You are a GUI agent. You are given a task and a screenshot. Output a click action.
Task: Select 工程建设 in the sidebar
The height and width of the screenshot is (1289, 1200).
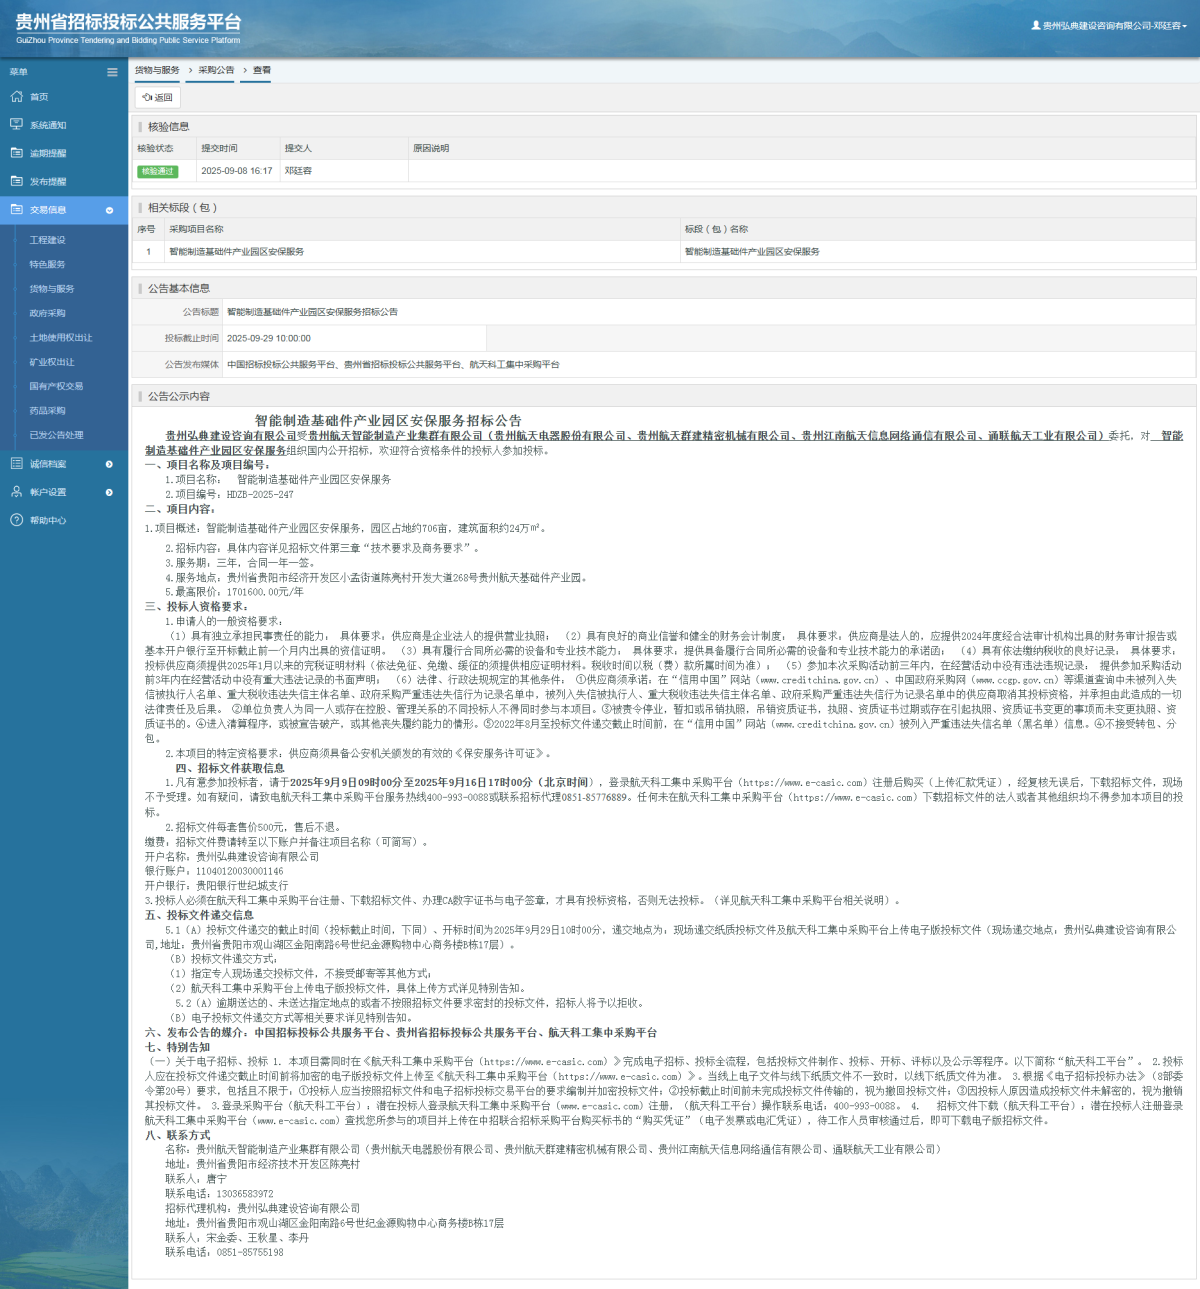coord(47,240)
